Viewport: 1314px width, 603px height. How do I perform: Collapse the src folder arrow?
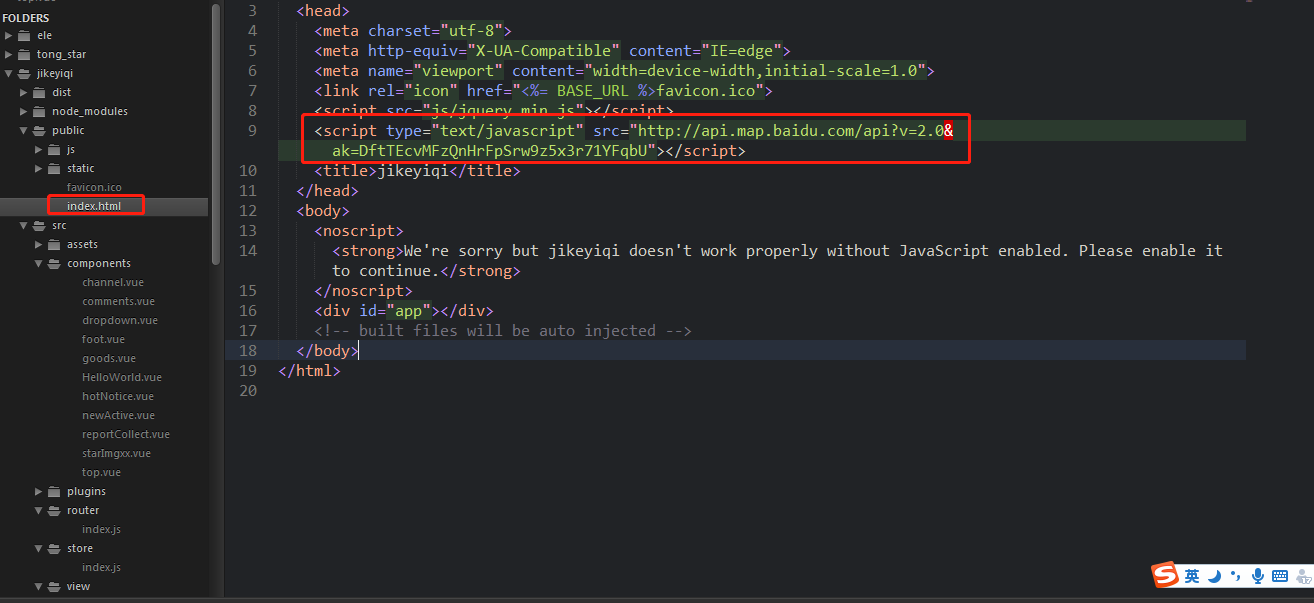[24, 225]
